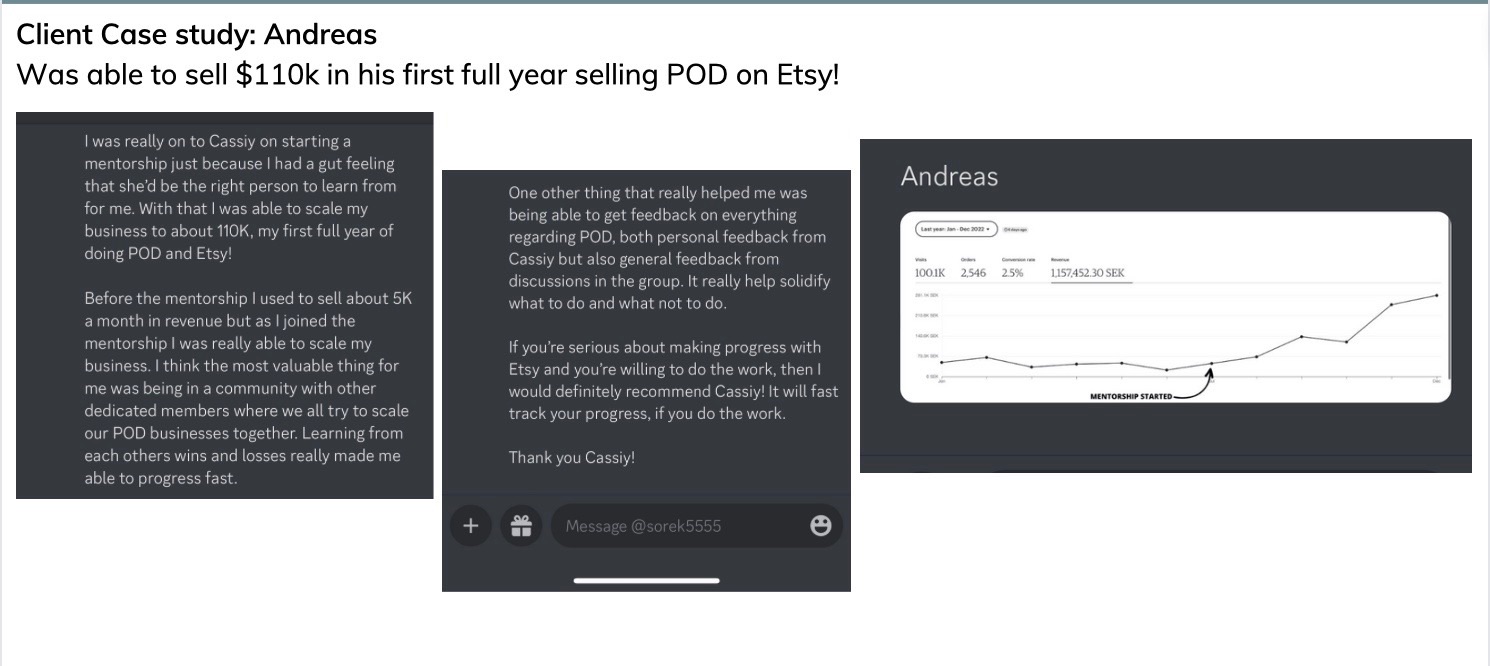The height and width of the screenshot is (666, 1490).
Task: Click the mentorship started data point
Action: [x=1211, y=364]
